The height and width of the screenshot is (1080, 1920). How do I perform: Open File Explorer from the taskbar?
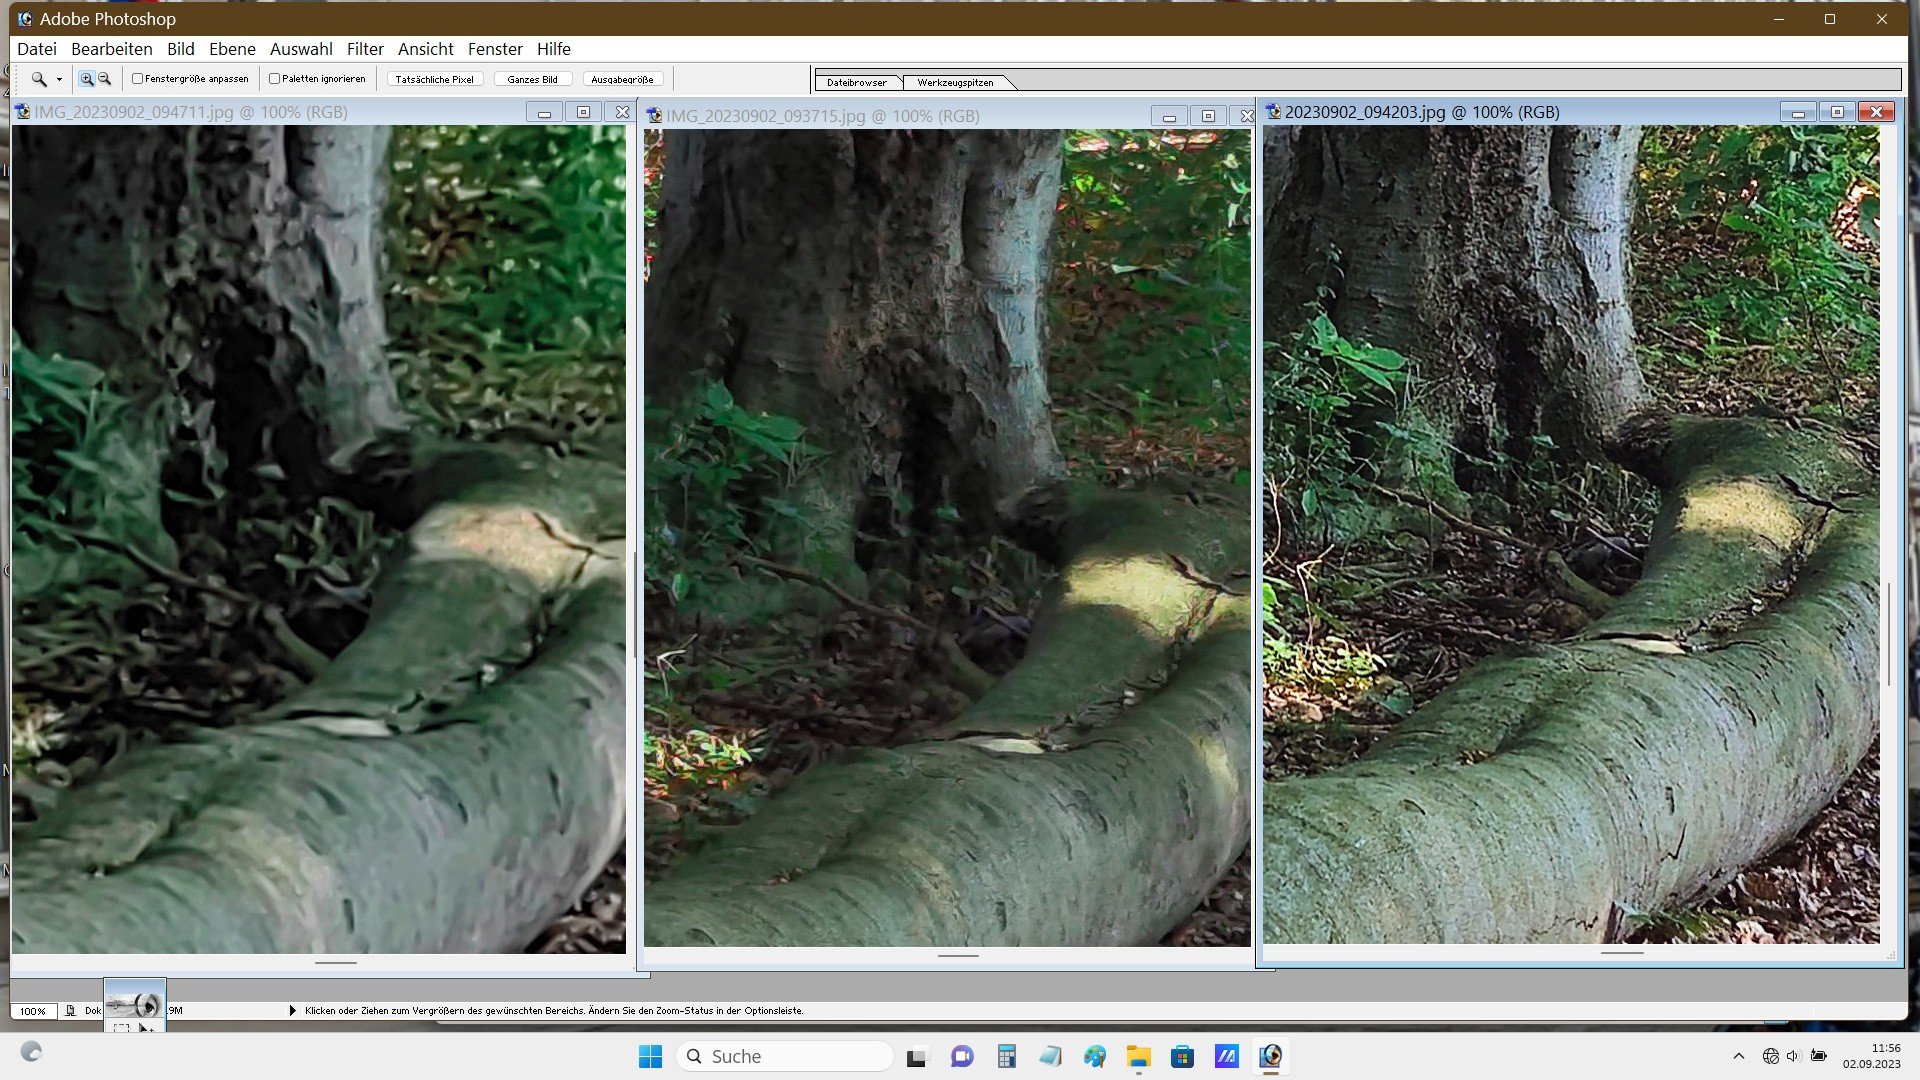(x=1138, y=1056)
